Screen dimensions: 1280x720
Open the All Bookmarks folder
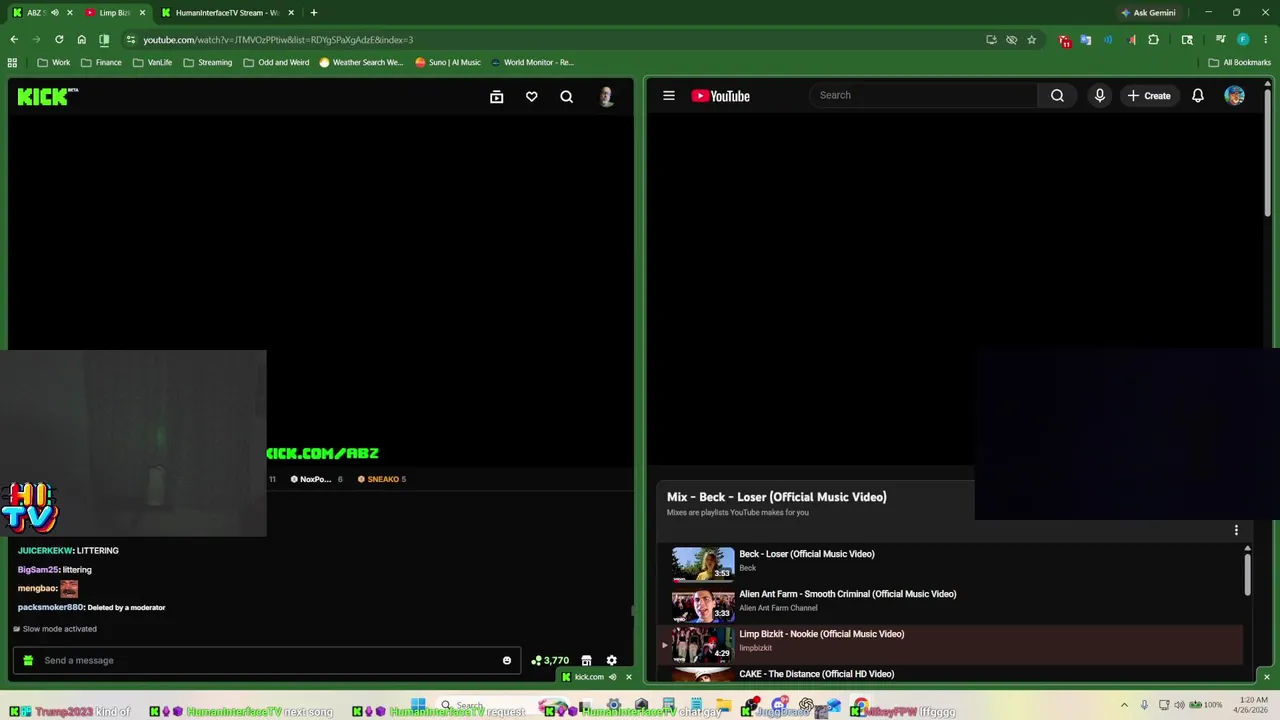(x=1240, y=62)
